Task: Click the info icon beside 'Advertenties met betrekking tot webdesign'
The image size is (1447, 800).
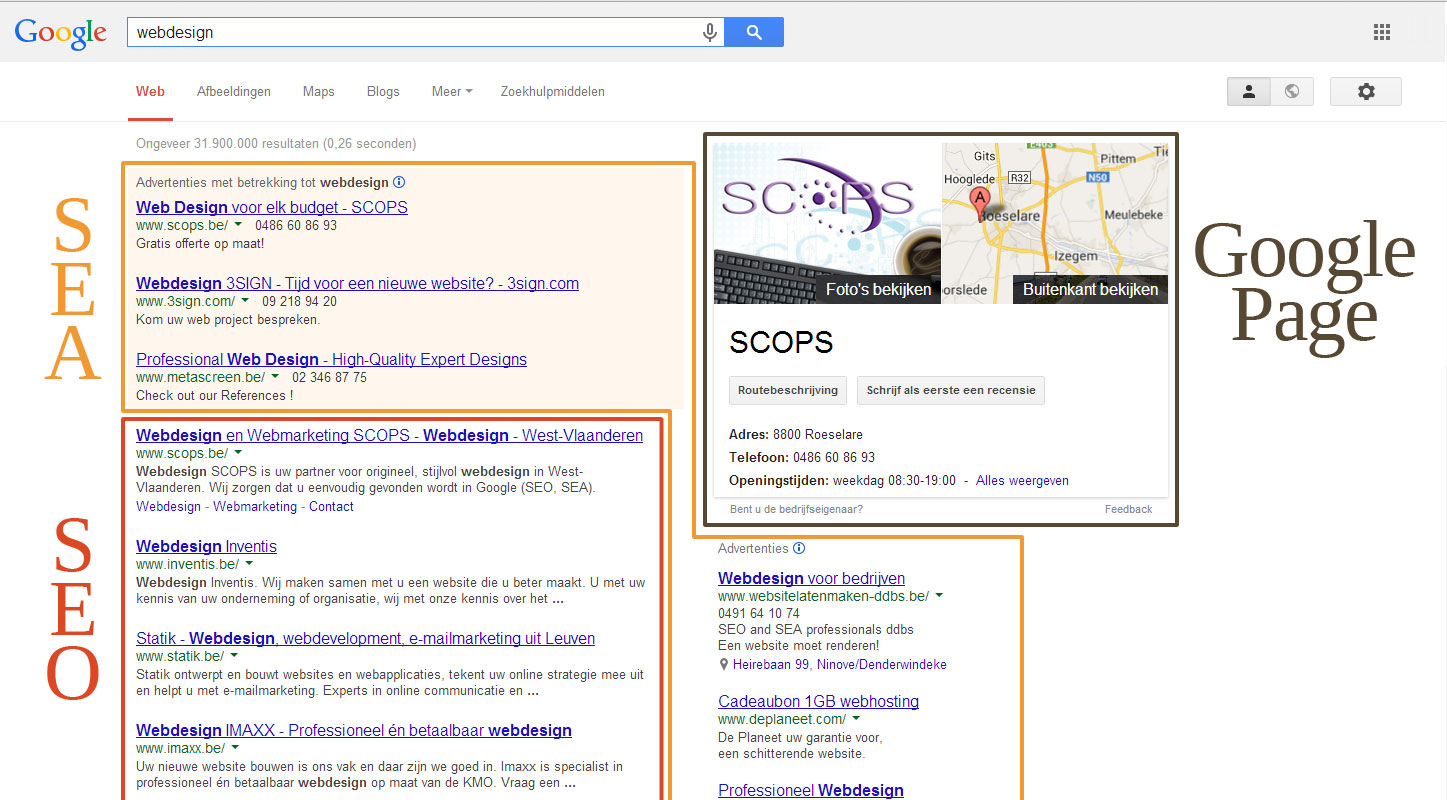Action: pos(399,182)
